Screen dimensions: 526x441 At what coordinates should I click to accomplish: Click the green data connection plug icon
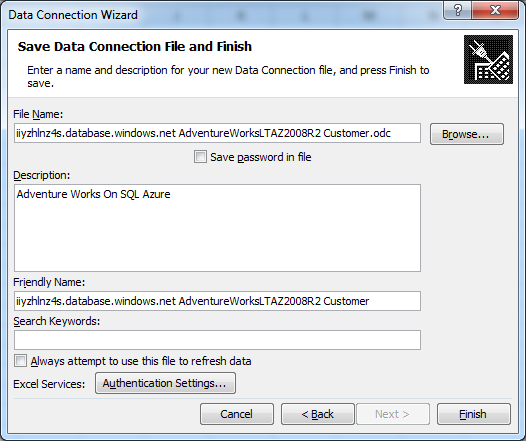488,59
